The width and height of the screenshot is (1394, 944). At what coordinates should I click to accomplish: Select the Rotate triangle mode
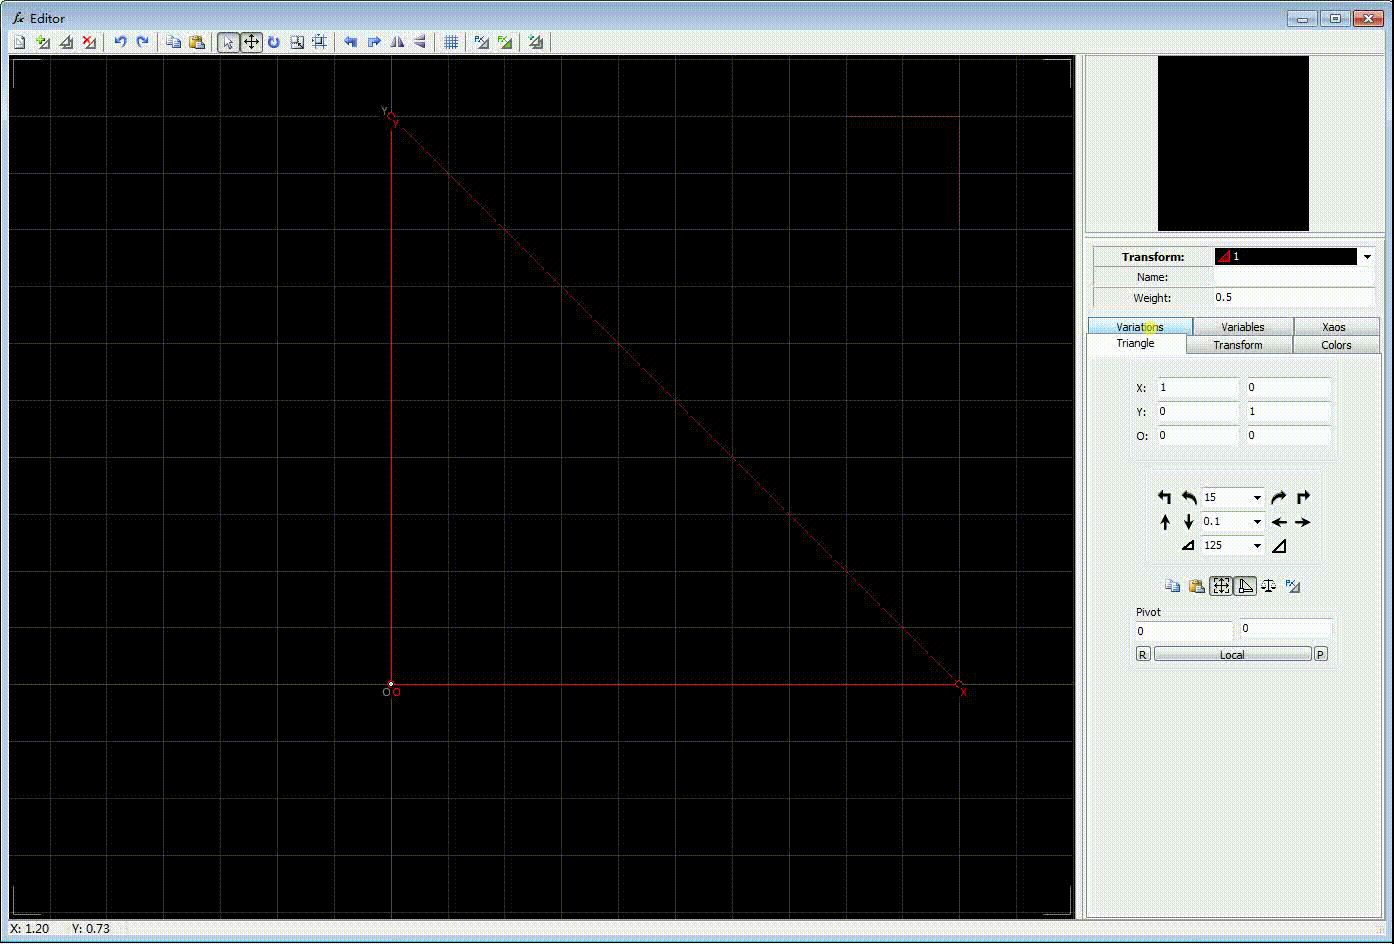273,42
